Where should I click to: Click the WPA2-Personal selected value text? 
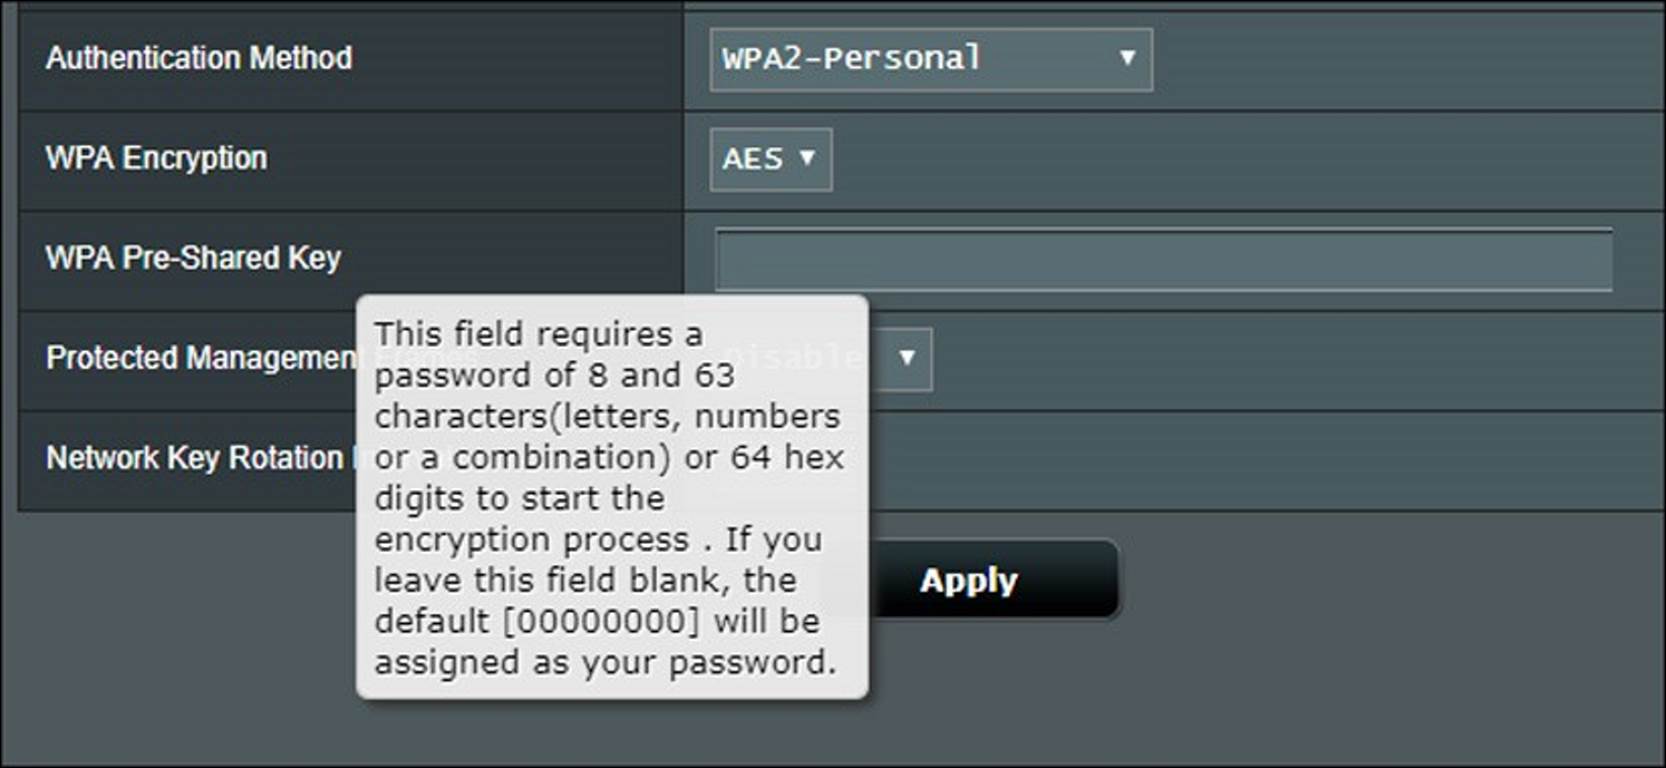(x=851, y=59)
